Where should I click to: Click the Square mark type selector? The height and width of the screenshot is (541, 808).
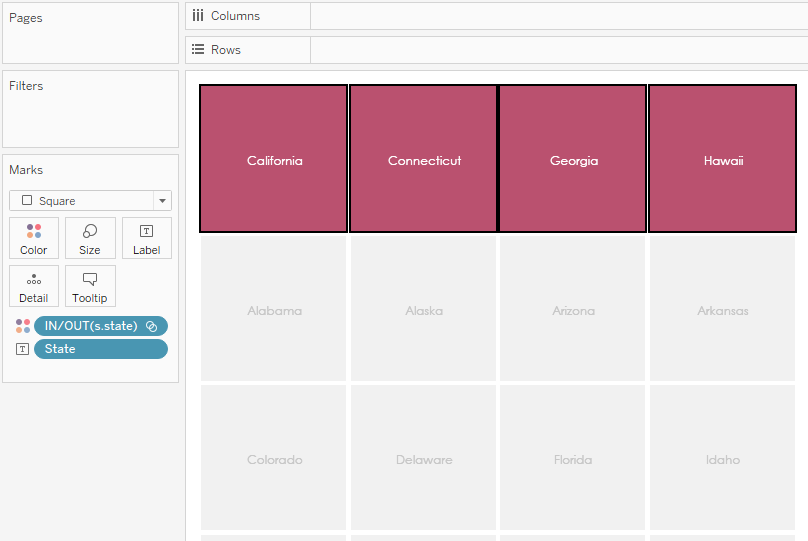(82, 201)
